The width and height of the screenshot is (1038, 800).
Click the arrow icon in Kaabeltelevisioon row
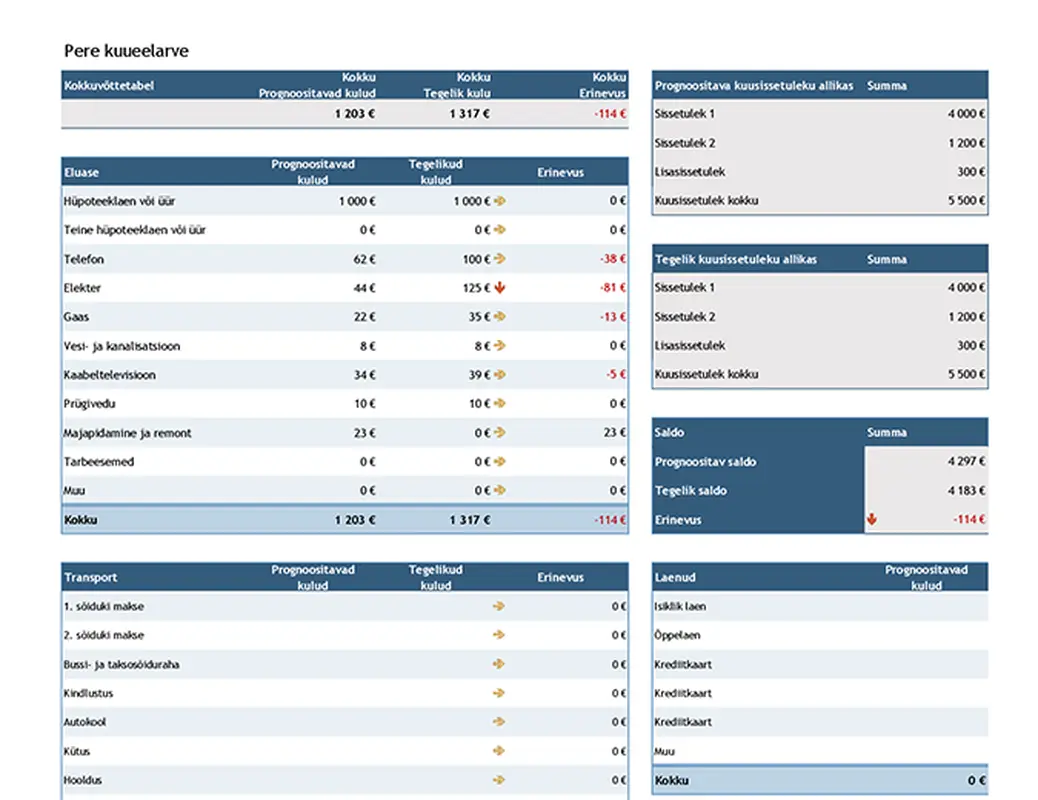[x=500, y=375]
